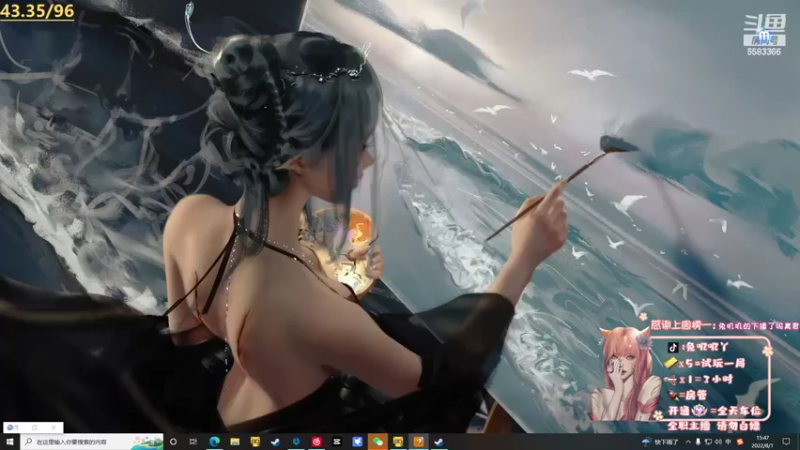Viewport: 800px width, 450px height.
Task: Close the small window above Start button
Action: [54, 428]
